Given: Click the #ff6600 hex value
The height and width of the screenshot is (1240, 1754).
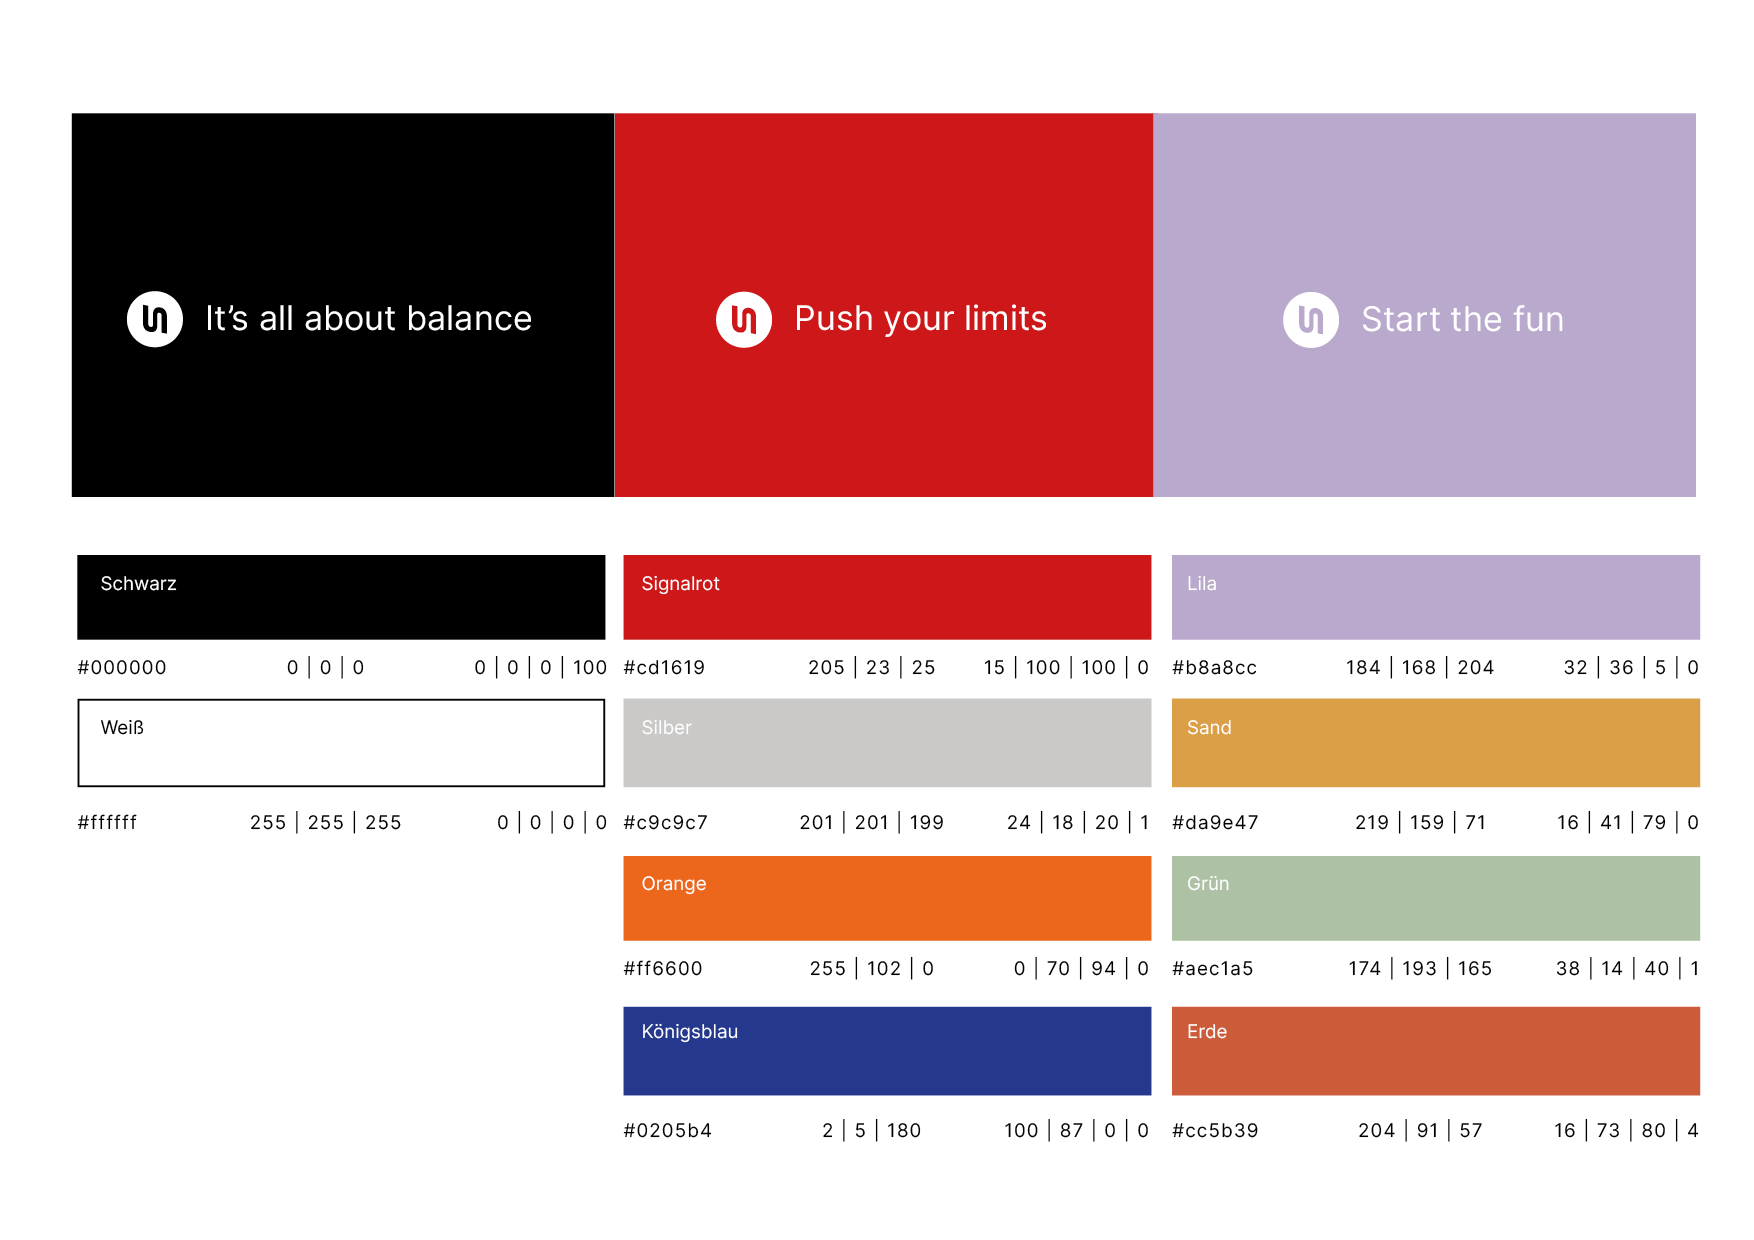Looking at the screenshot, I should coord(663,969).
